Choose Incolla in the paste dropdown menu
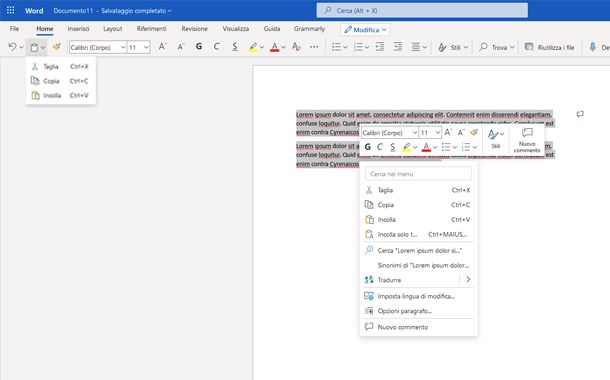 coord(61,95)
